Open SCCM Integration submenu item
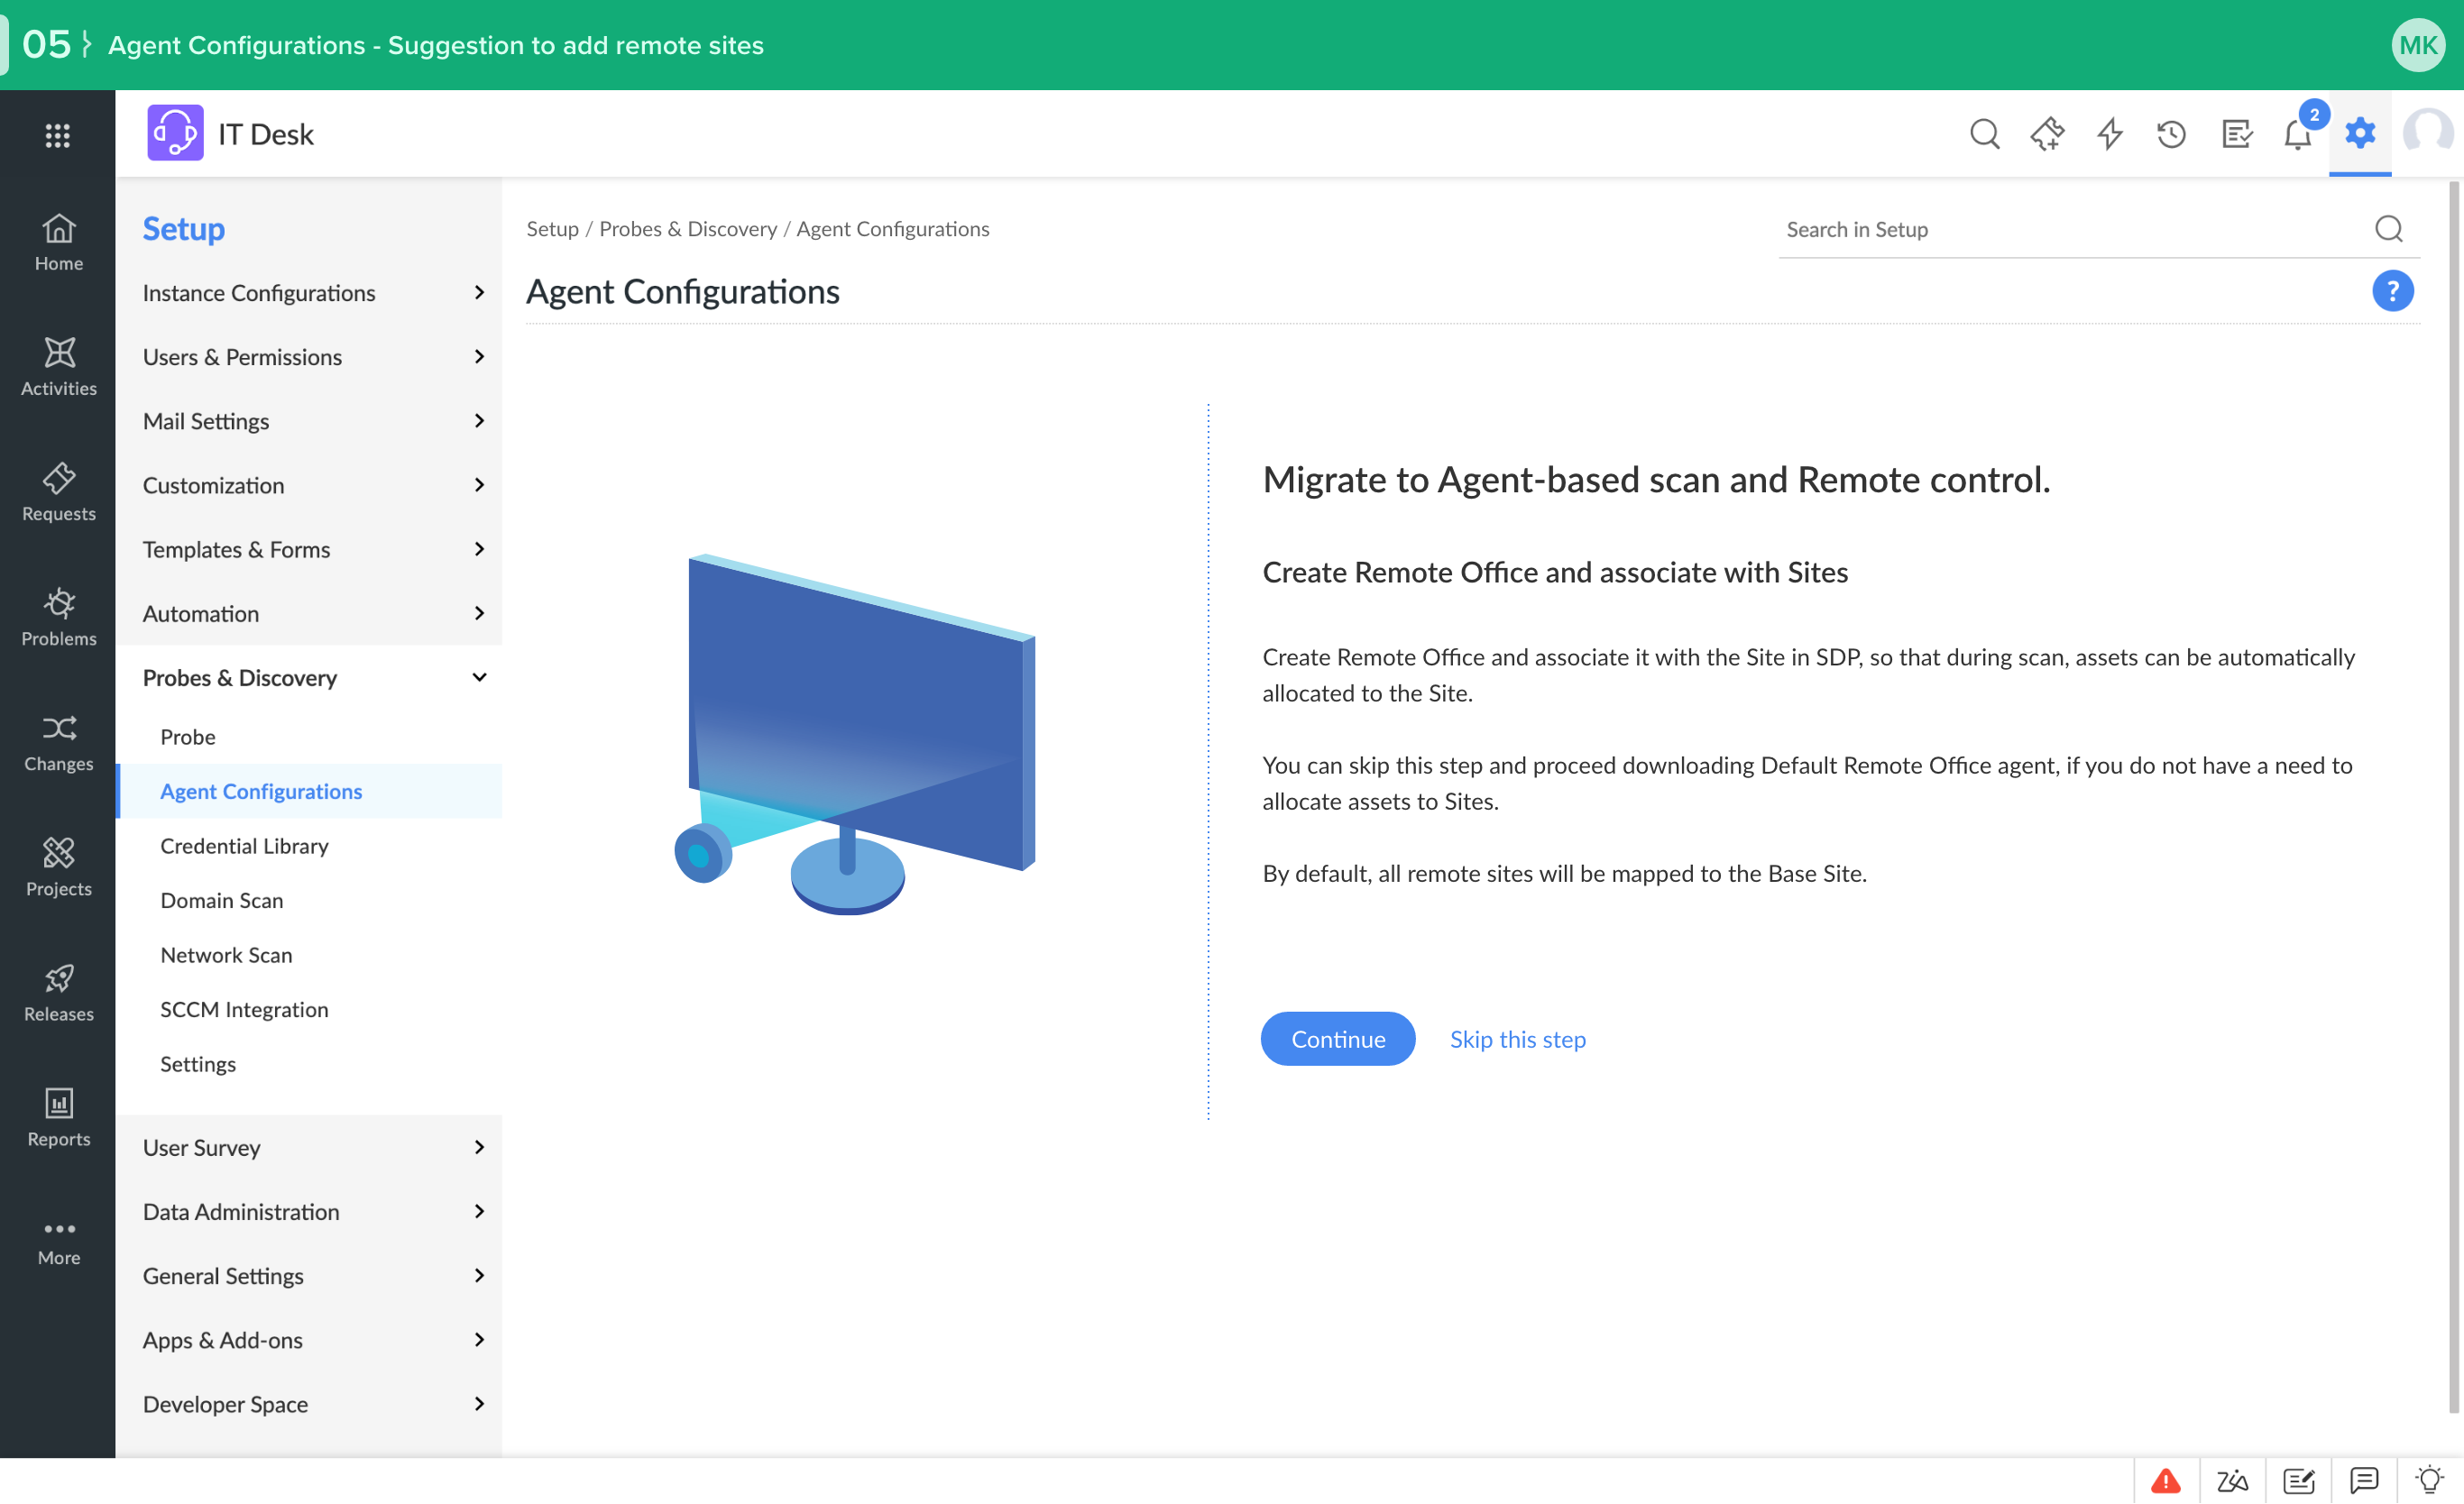This screenshot has height=1504, width=2464. (x=309, y=1010)
